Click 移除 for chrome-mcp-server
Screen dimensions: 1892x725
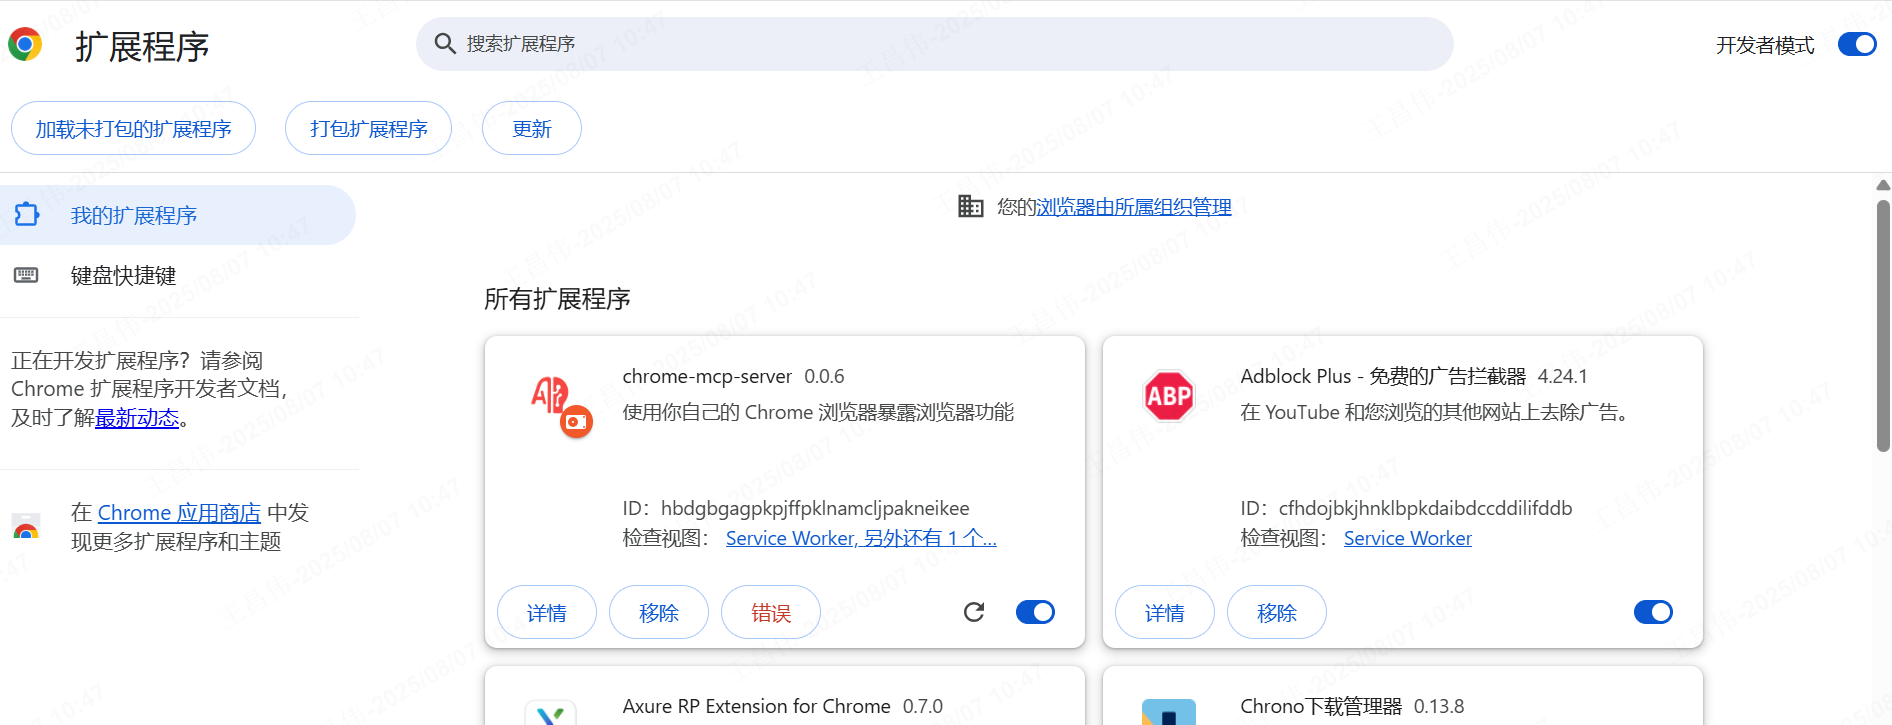pyautogui.click(x=658, y=612)
